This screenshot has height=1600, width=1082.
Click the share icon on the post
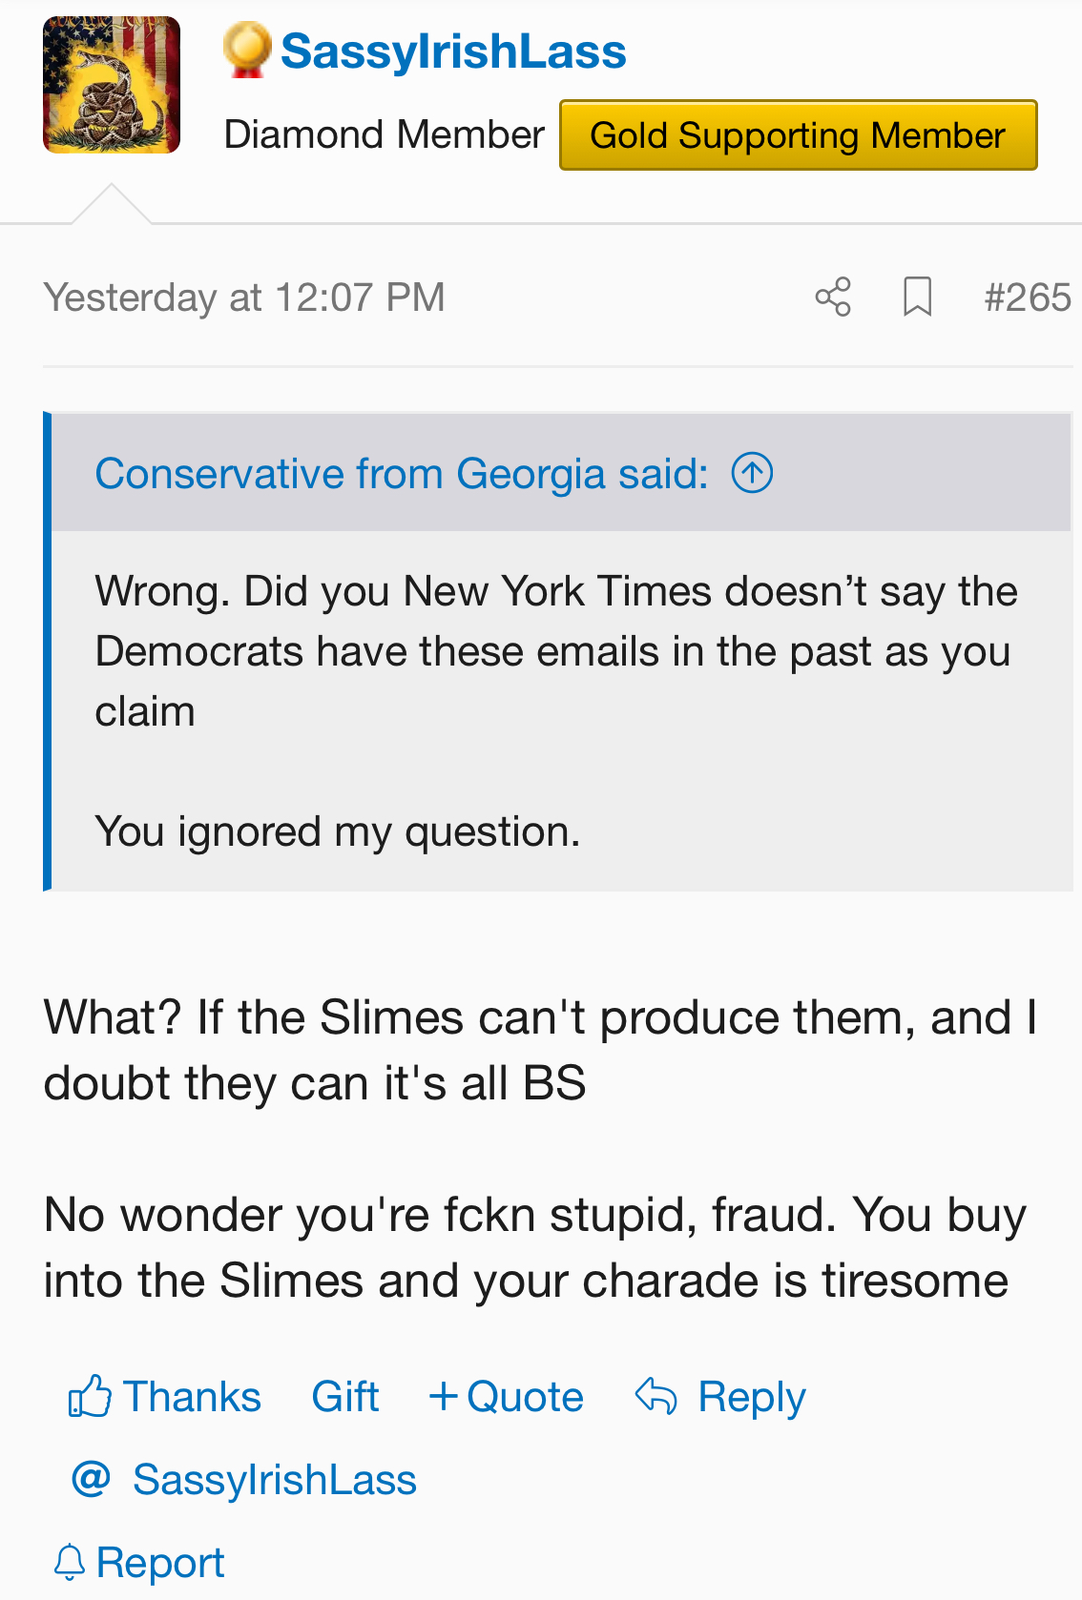[832, 297]
